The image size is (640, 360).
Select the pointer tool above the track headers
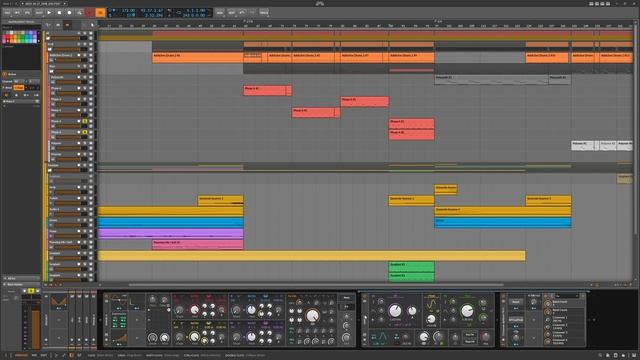pos(92,25)
